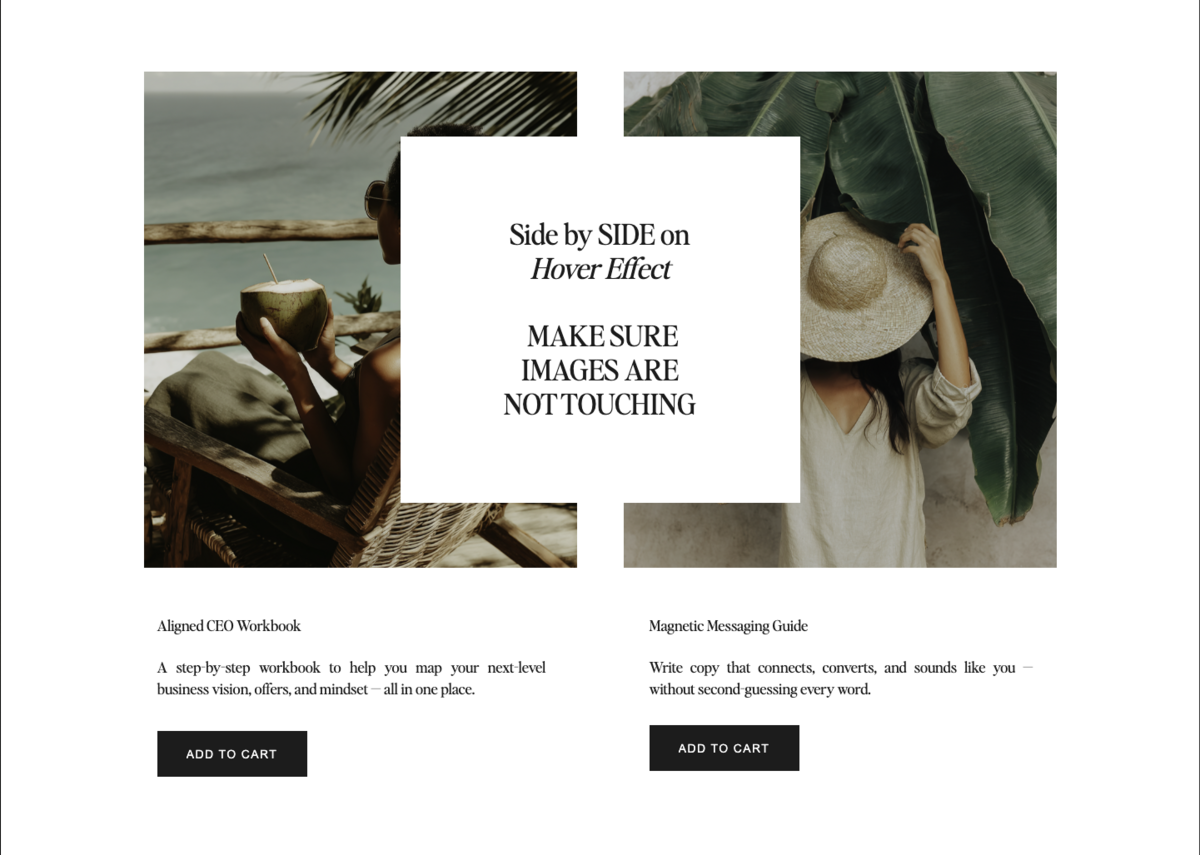Click the Aligned CEO Workbook description paragraph
Screen dimensions: 1200x855
[351, 678]
